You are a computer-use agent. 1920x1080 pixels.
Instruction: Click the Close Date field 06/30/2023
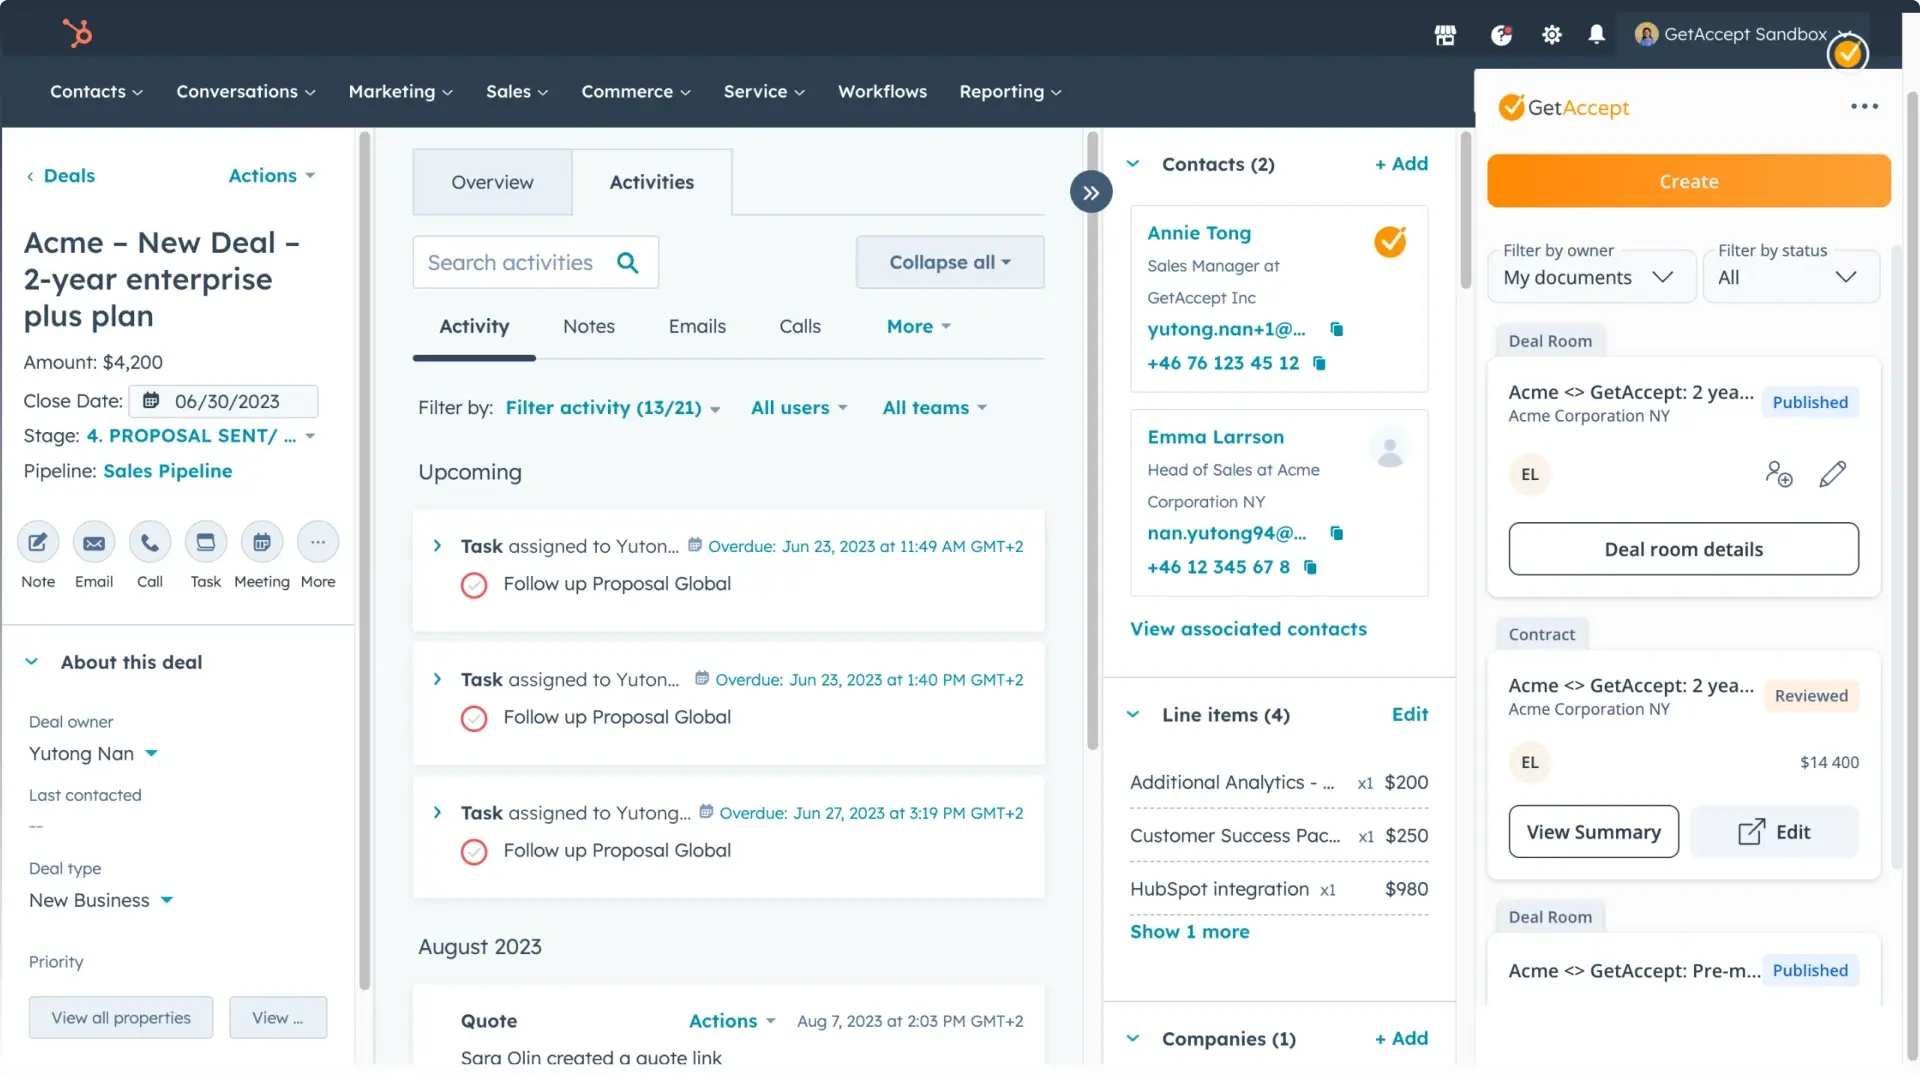coord(224,401)
